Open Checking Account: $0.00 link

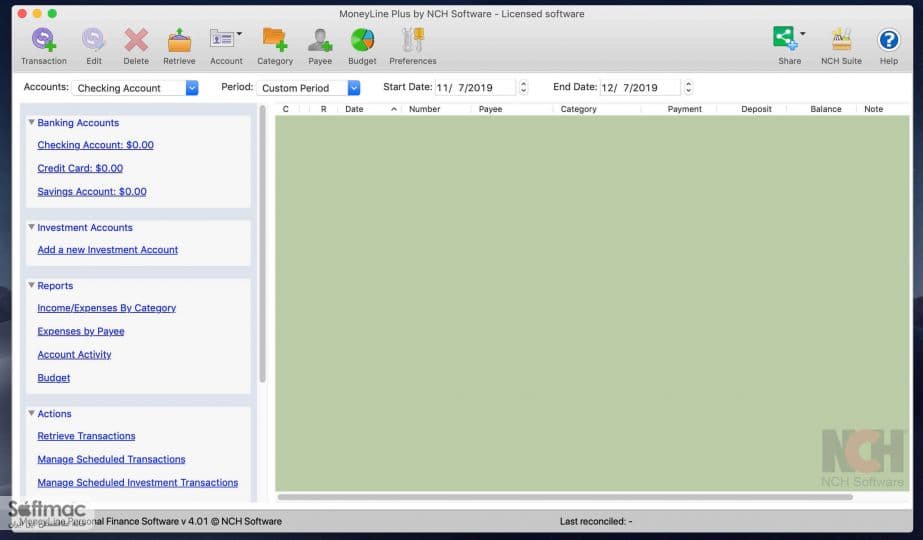pyautogui.click(x=95, y=145)
